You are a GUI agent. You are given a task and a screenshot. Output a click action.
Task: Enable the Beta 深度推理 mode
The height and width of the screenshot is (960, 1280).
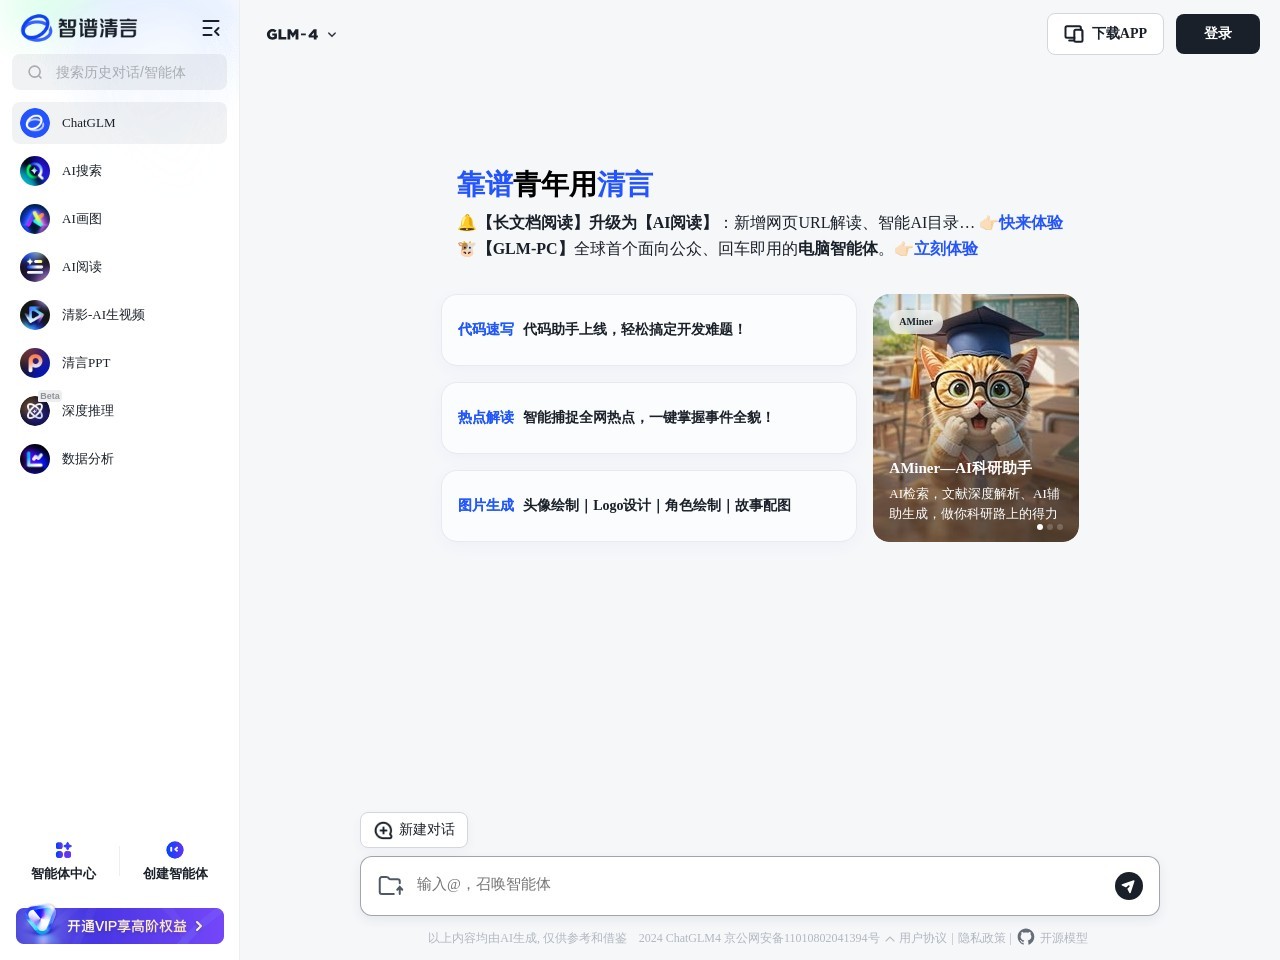coord(88,411)
